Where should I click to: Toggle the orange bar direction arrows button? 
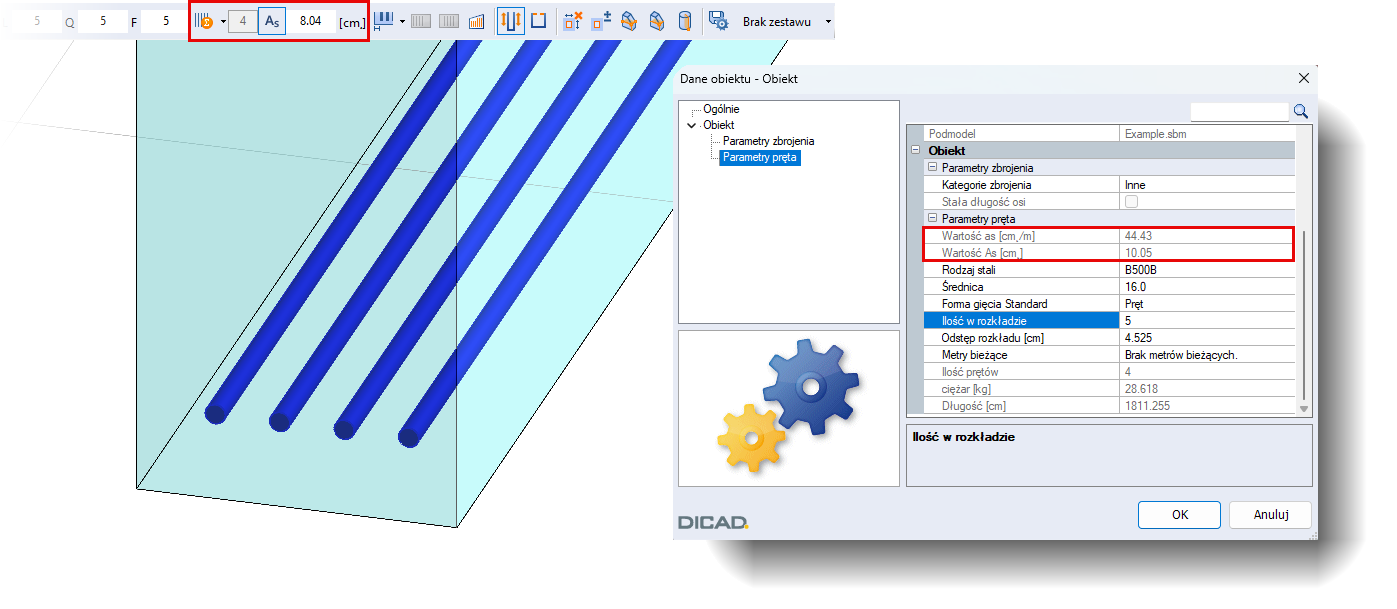coord(510,21)
